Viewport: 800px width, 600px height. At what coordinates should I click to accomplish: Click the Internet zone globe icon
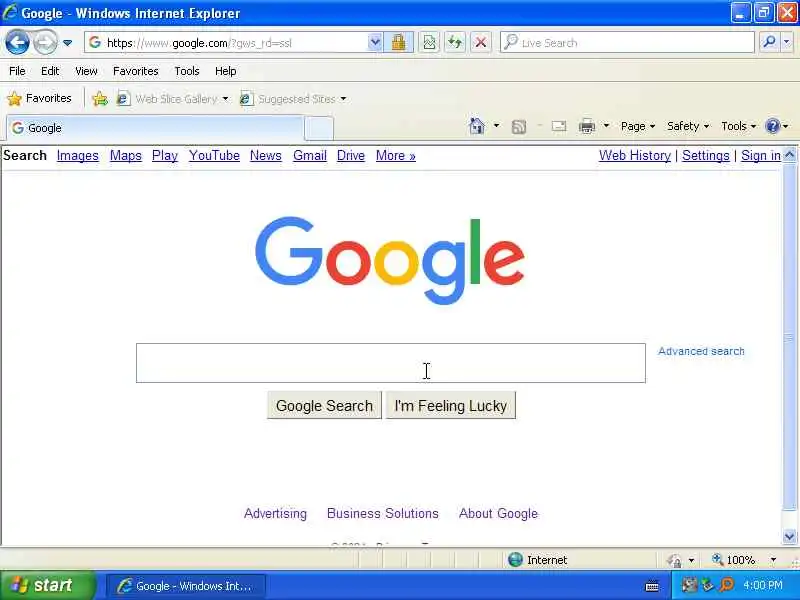coord(515,560)
